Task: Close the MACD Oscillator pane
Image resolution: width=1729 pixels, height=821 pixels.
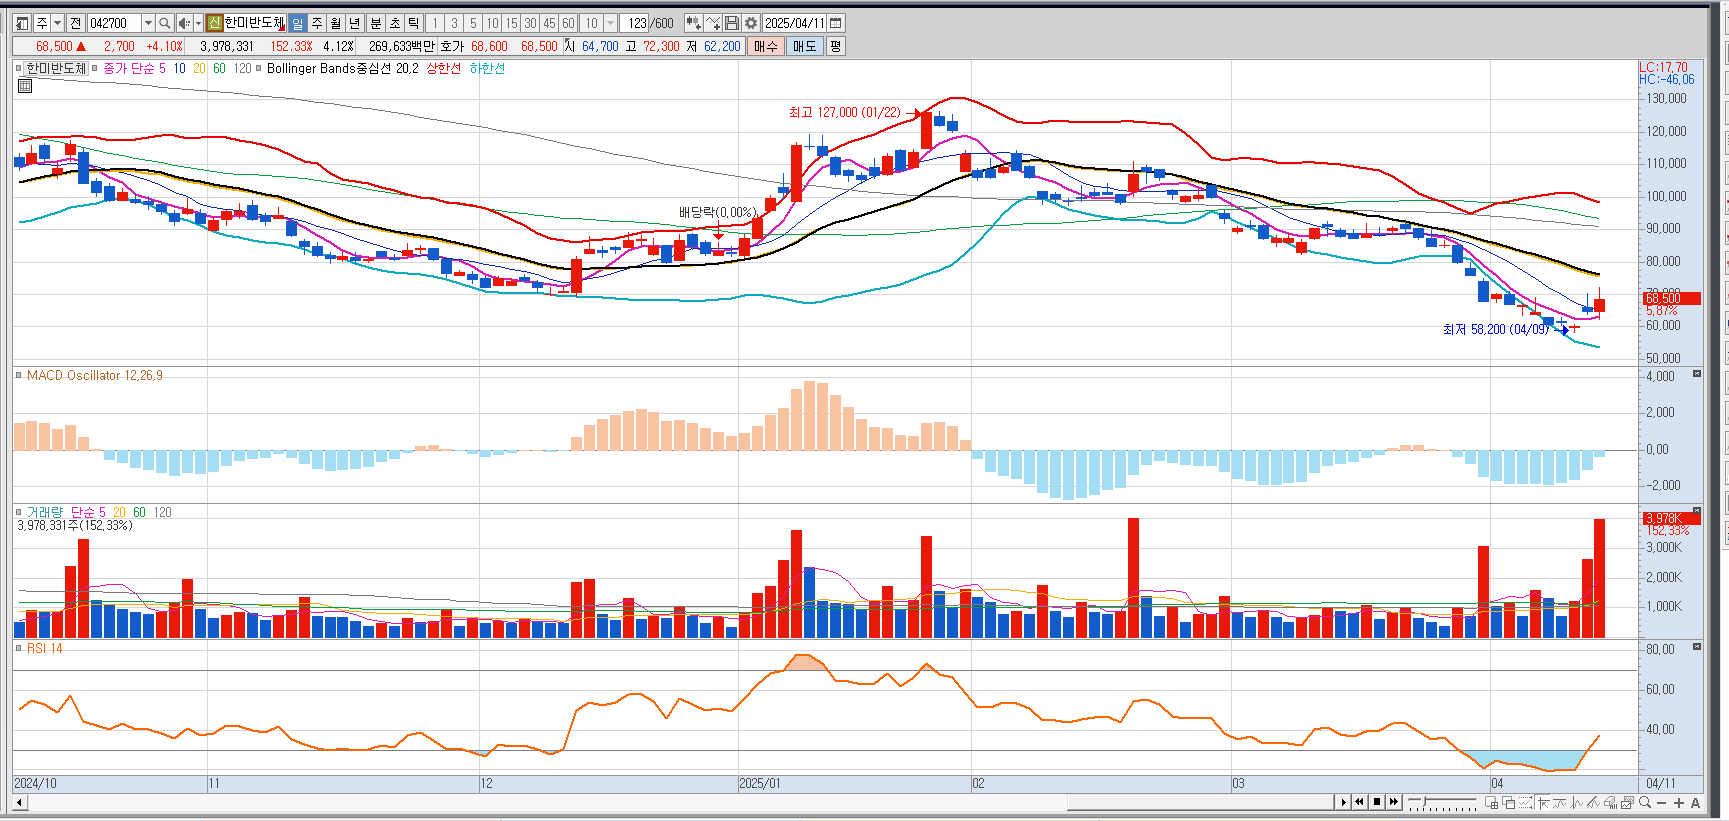Action: coord(1697,373)
